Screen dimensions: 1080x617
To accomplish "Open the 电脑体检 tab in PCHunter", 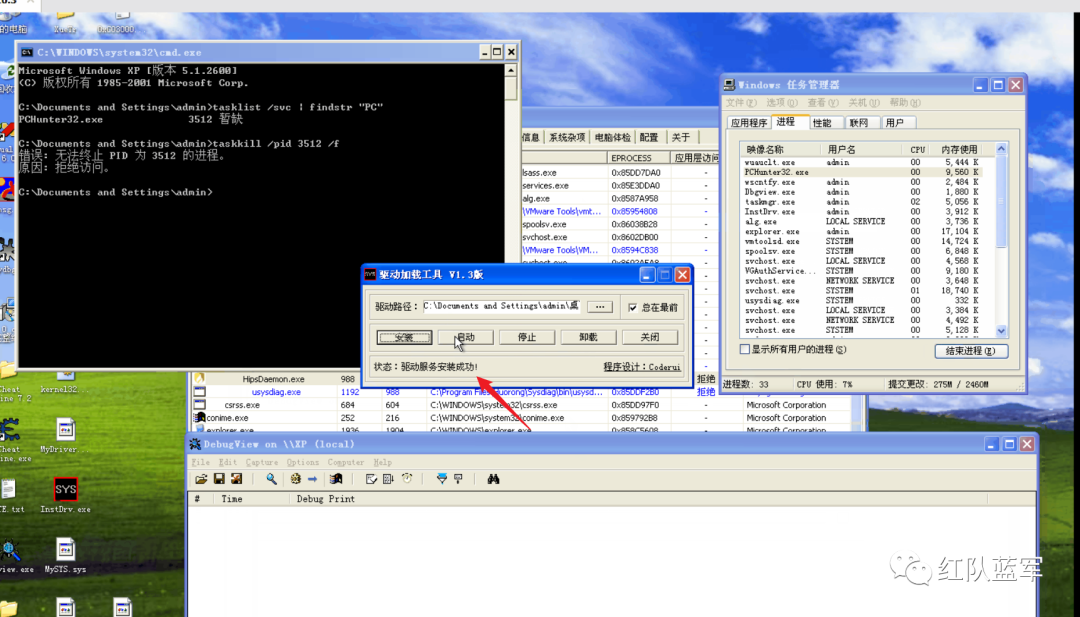I will pos(612,137).
